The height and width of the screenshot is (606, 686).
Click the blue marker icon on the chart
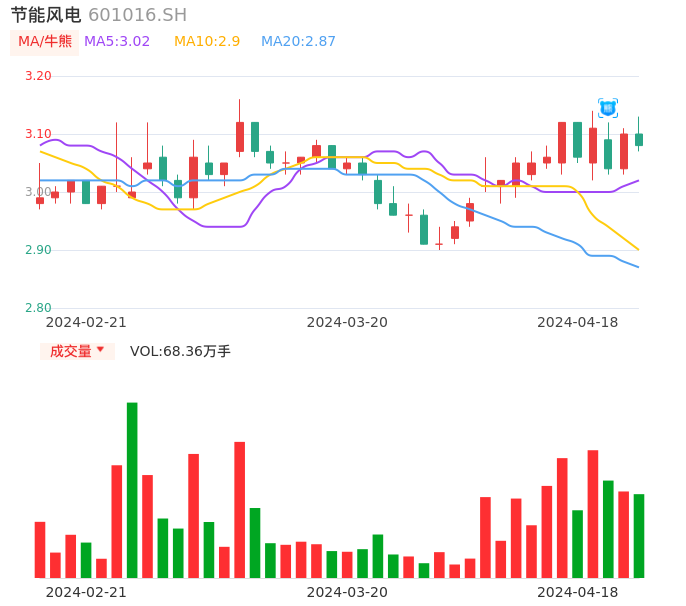(608, 107)
